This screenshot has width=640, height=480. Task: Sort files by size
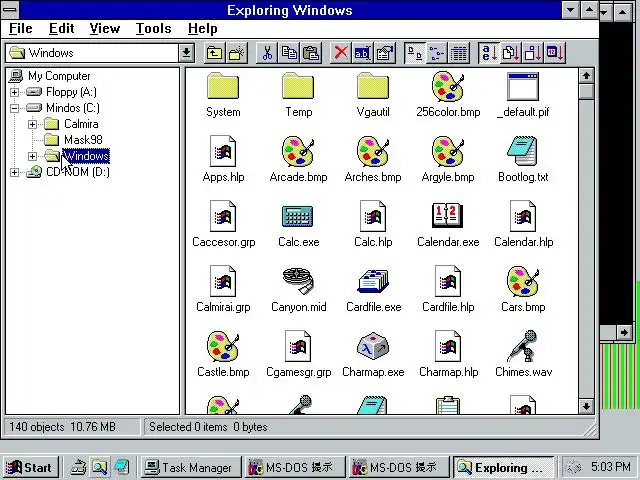point(533,53)
